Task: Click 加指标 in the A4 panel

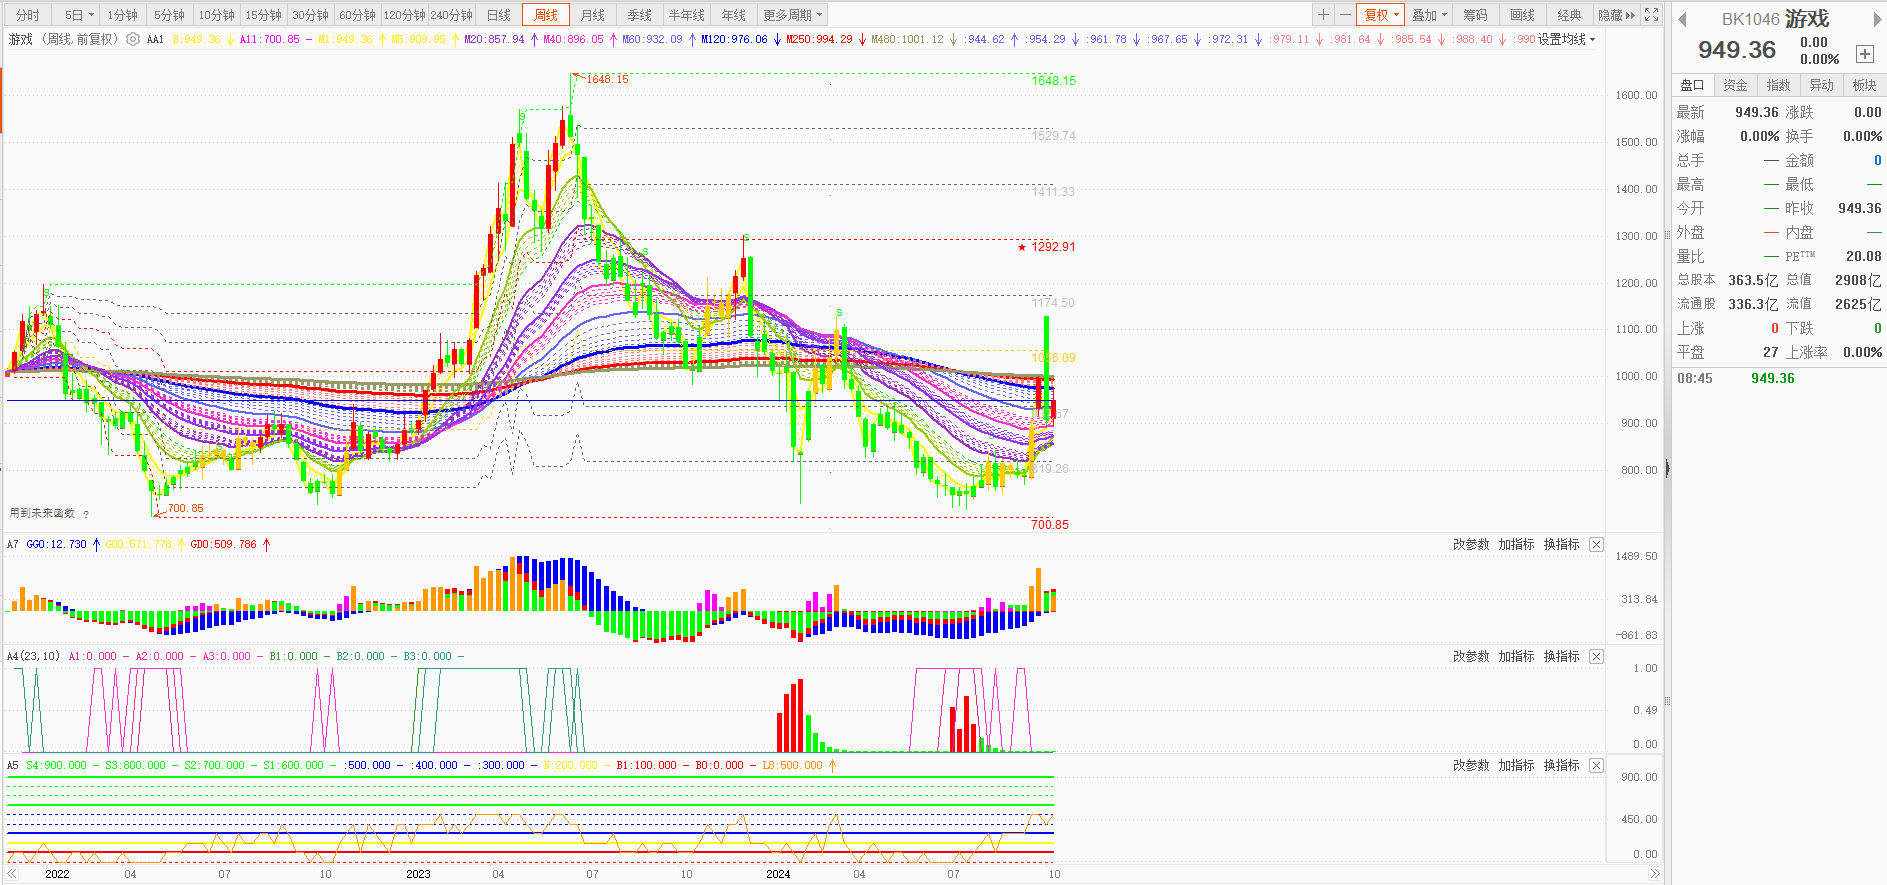Action: [x=1516, y=657]
